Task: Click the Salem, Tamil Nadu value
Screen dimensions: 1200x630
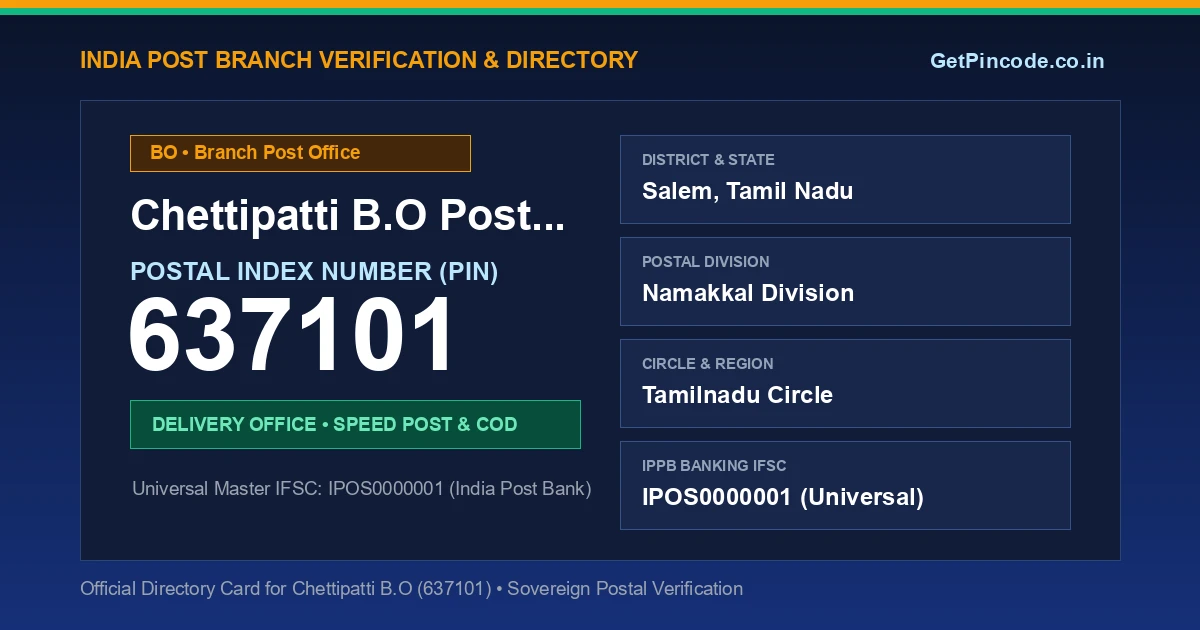Action: [x=747, y=191]
